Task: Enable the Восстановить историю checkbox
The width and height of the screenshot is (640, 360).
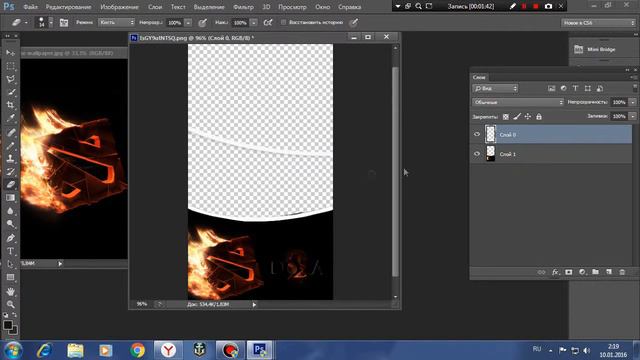Action: pyautogui.click(x=283, y=22)
